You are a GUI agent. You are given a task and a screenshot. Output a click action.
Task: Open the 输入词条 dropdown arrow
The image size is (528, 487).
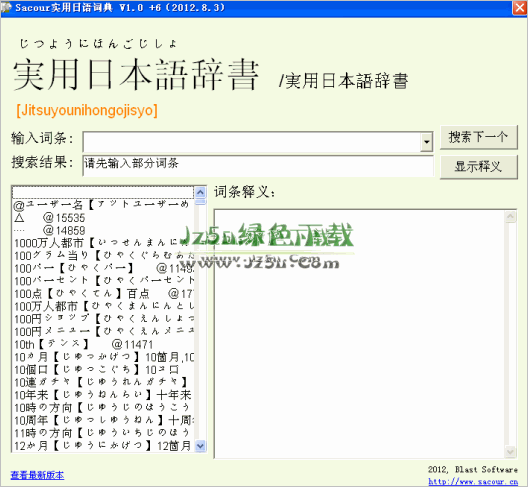click(426, 141)
